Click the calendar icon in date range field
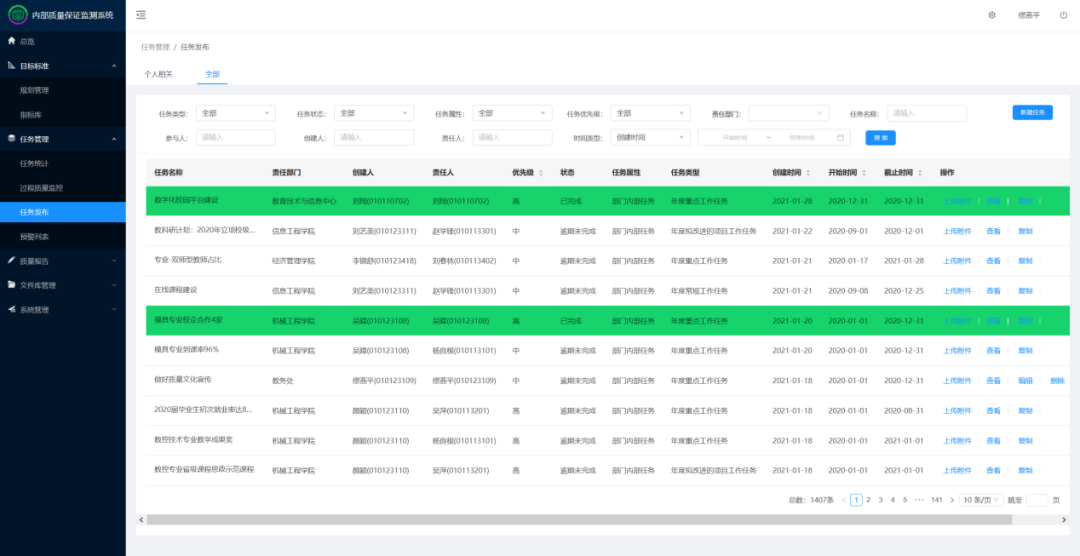 [841, 138]
